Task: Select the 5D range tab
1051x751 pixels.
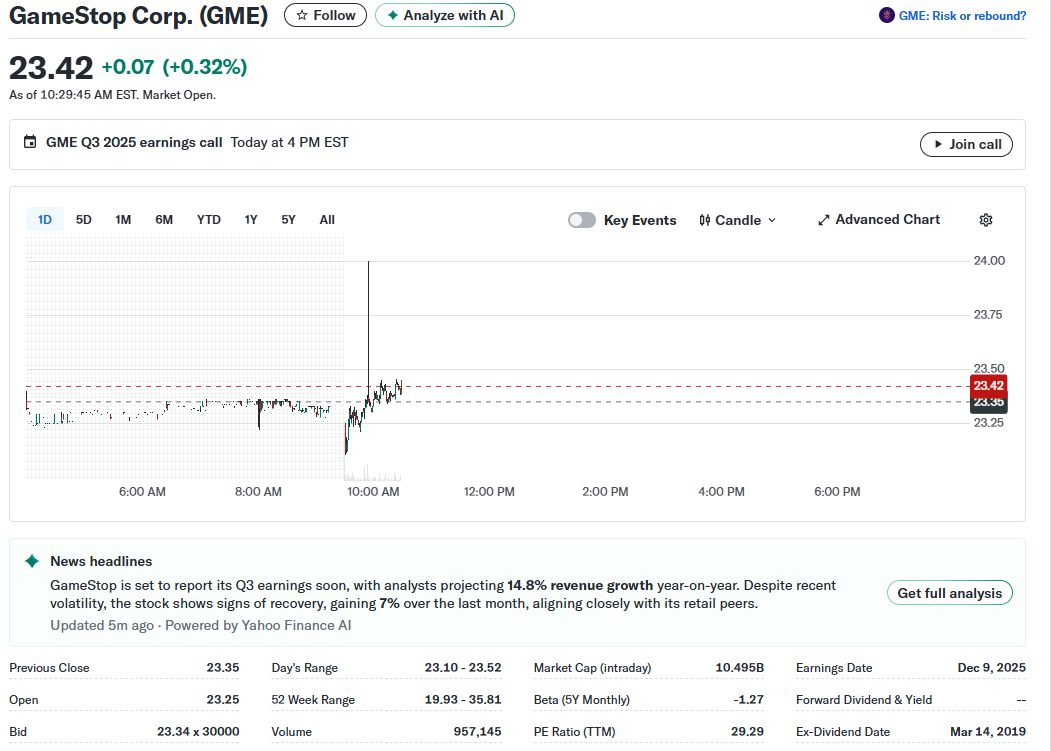Action: coord(84,220)
